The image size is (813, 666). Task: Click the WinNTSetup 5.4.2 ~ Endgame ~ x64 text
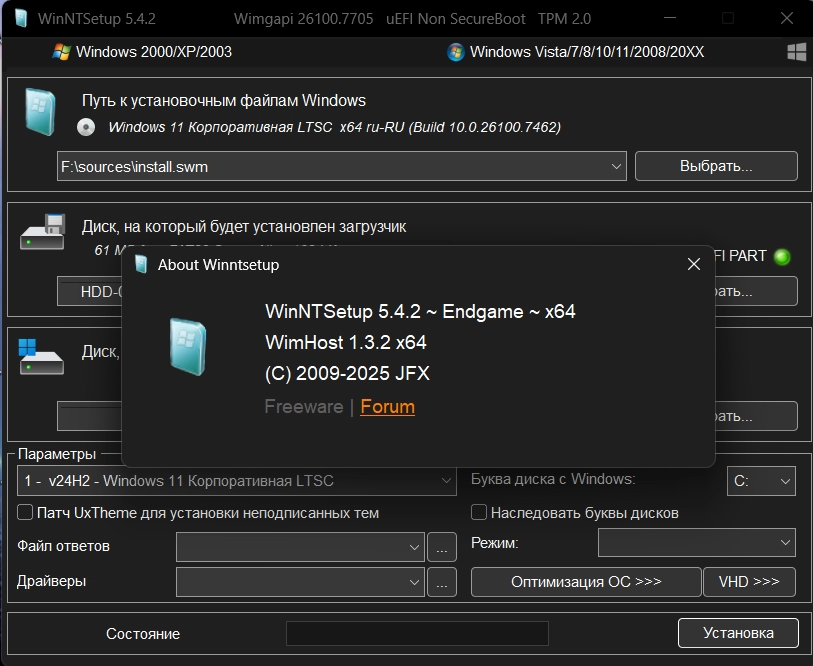(x=420, y=312)
